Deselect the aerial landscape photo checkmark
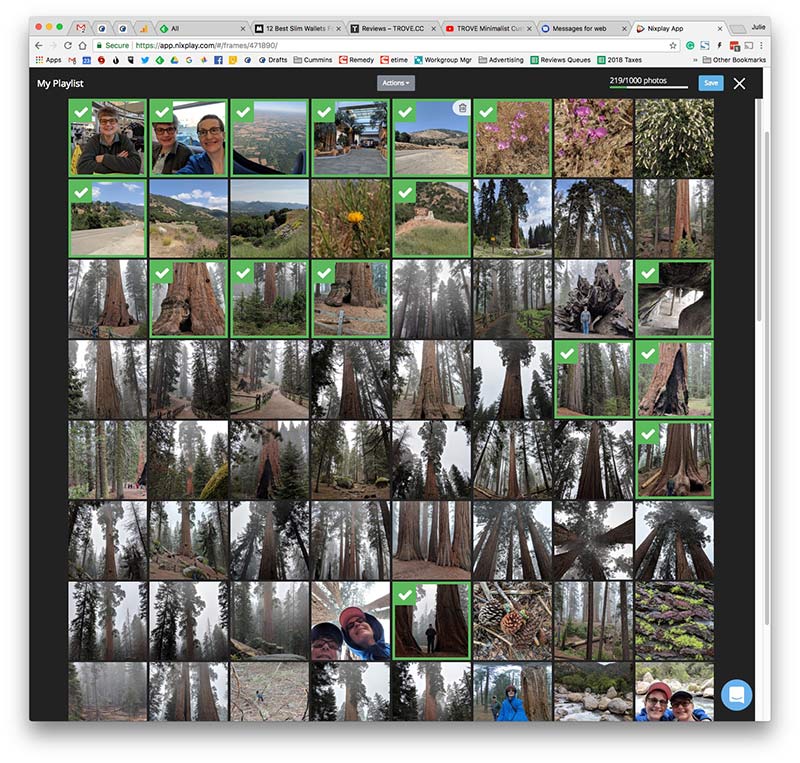The height and width of the screenshot is (763, 800). click(x=243, y=112)
